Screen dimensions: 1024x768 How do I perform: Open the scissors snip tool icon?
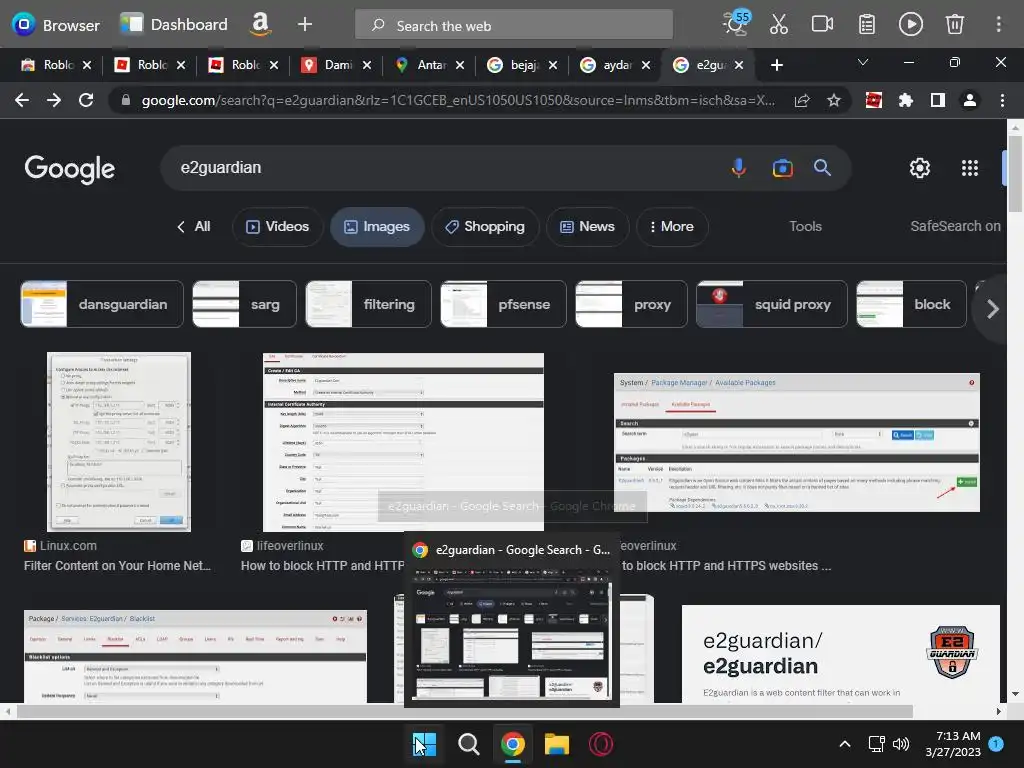pos(778,24)
